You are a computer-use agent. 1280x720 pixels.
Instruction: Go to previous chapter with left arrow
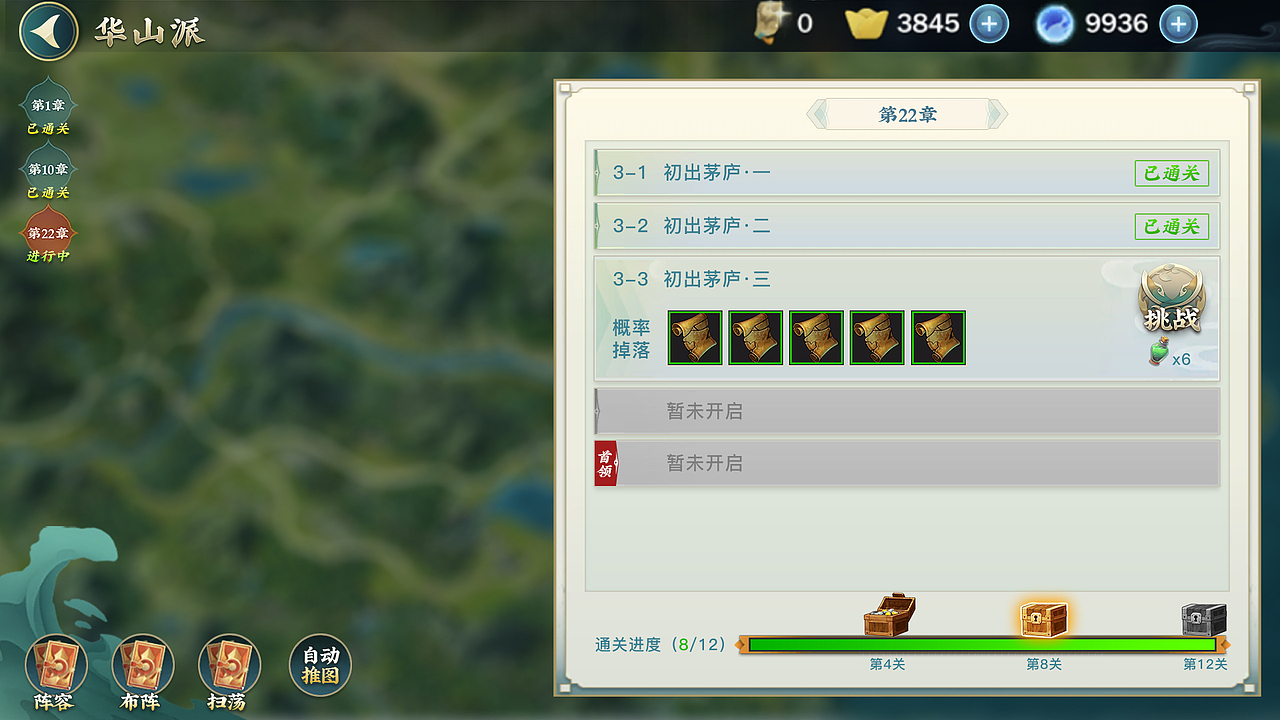pos(818,114)
